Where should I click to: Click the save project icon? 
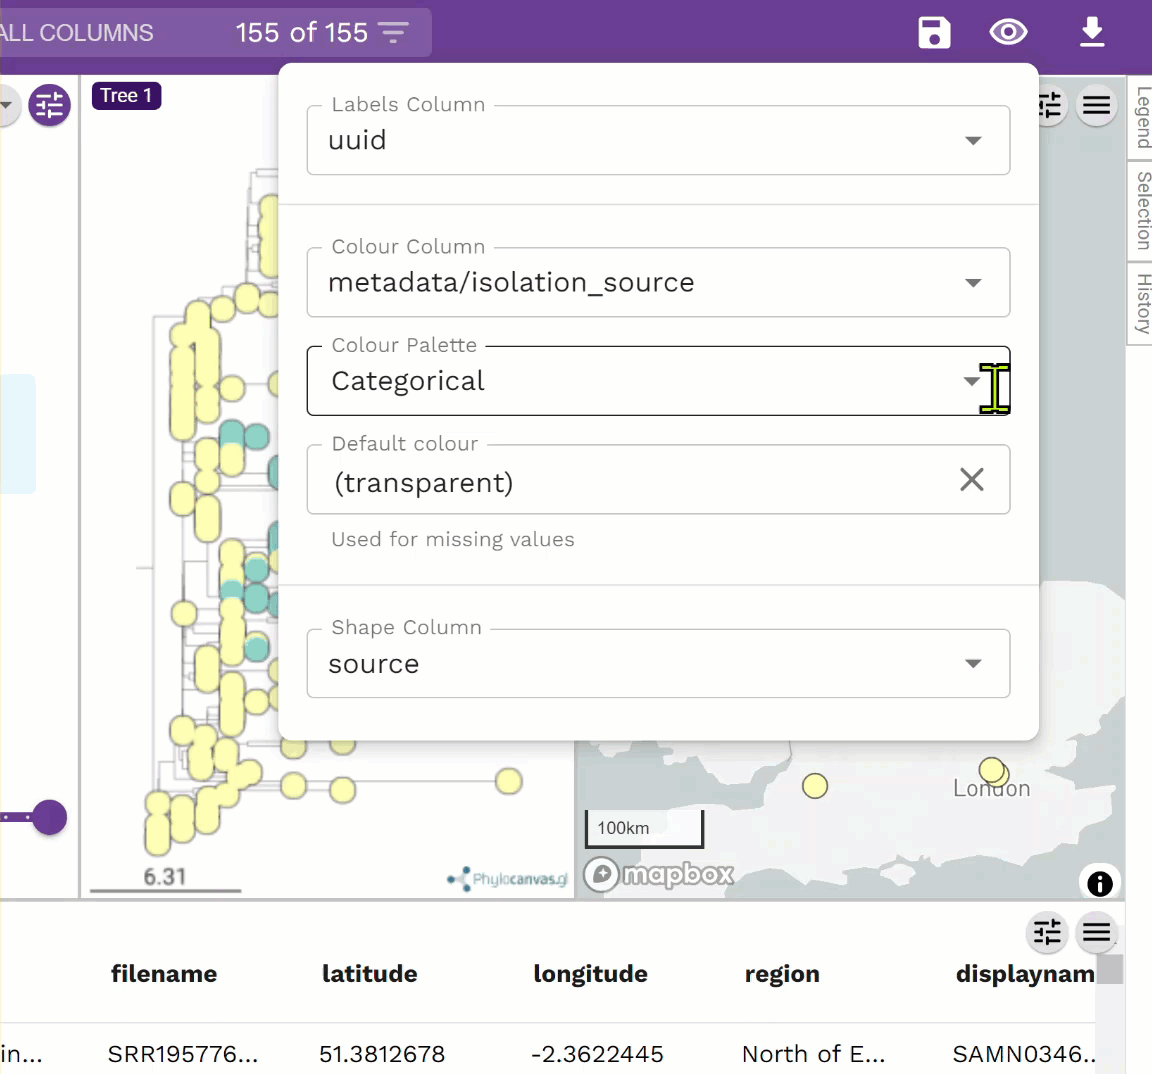click(x=934, y=33)
